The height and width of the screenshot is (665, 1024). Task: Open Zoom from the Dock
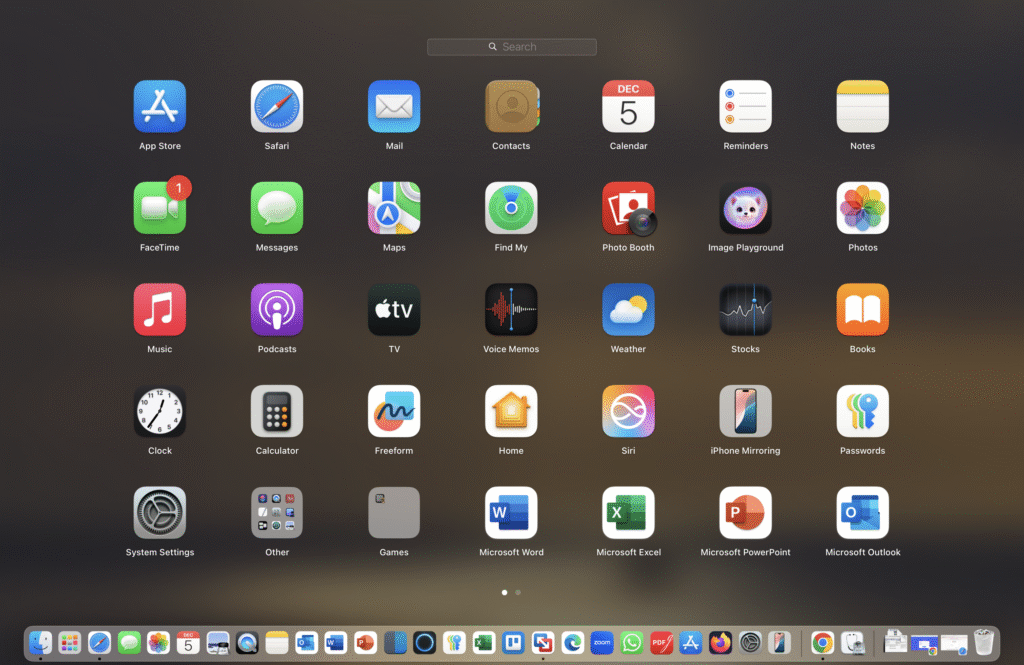coord(601,643)
